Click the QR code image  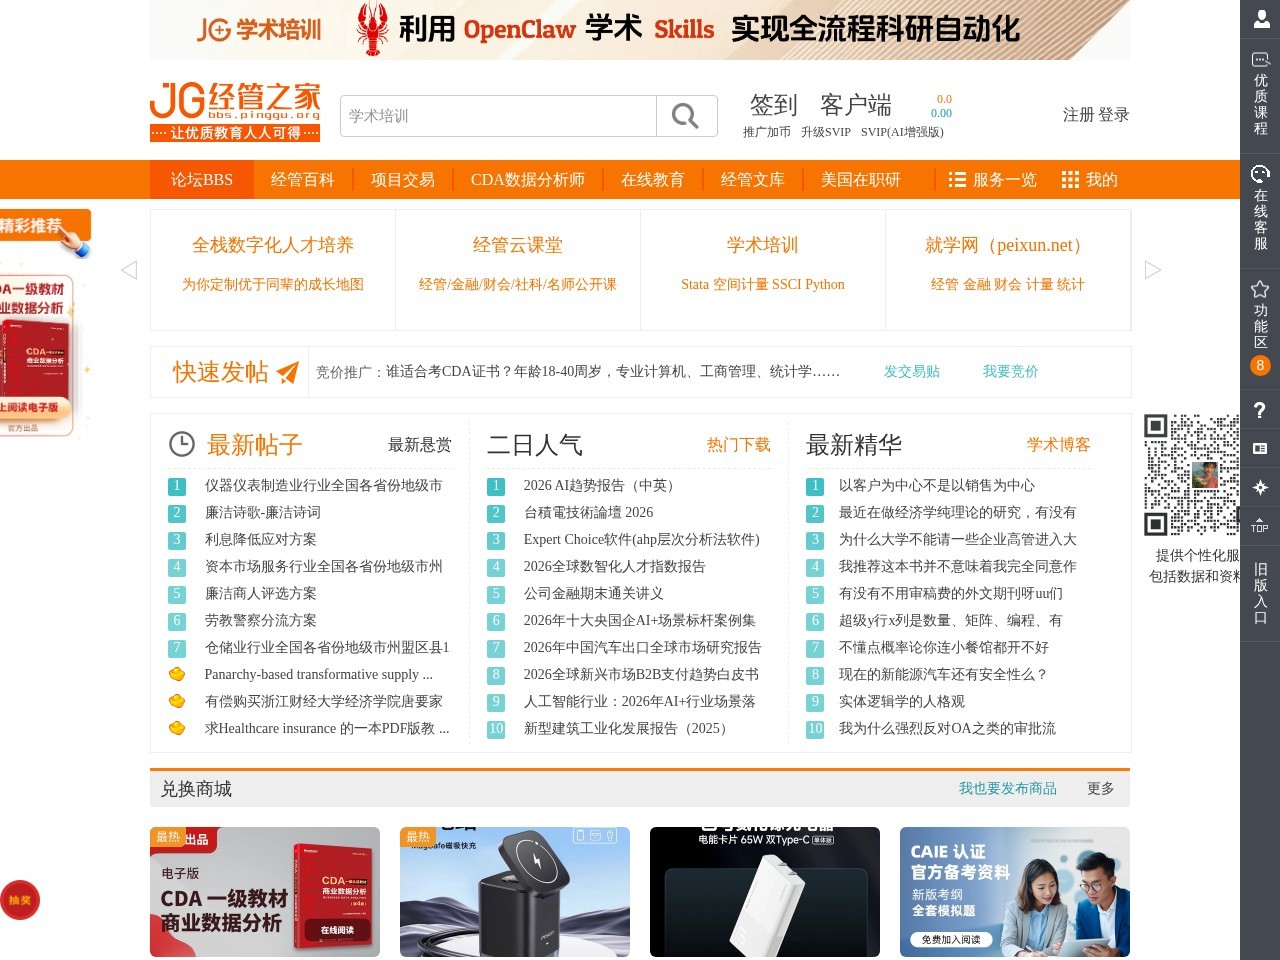[1192, 474]
